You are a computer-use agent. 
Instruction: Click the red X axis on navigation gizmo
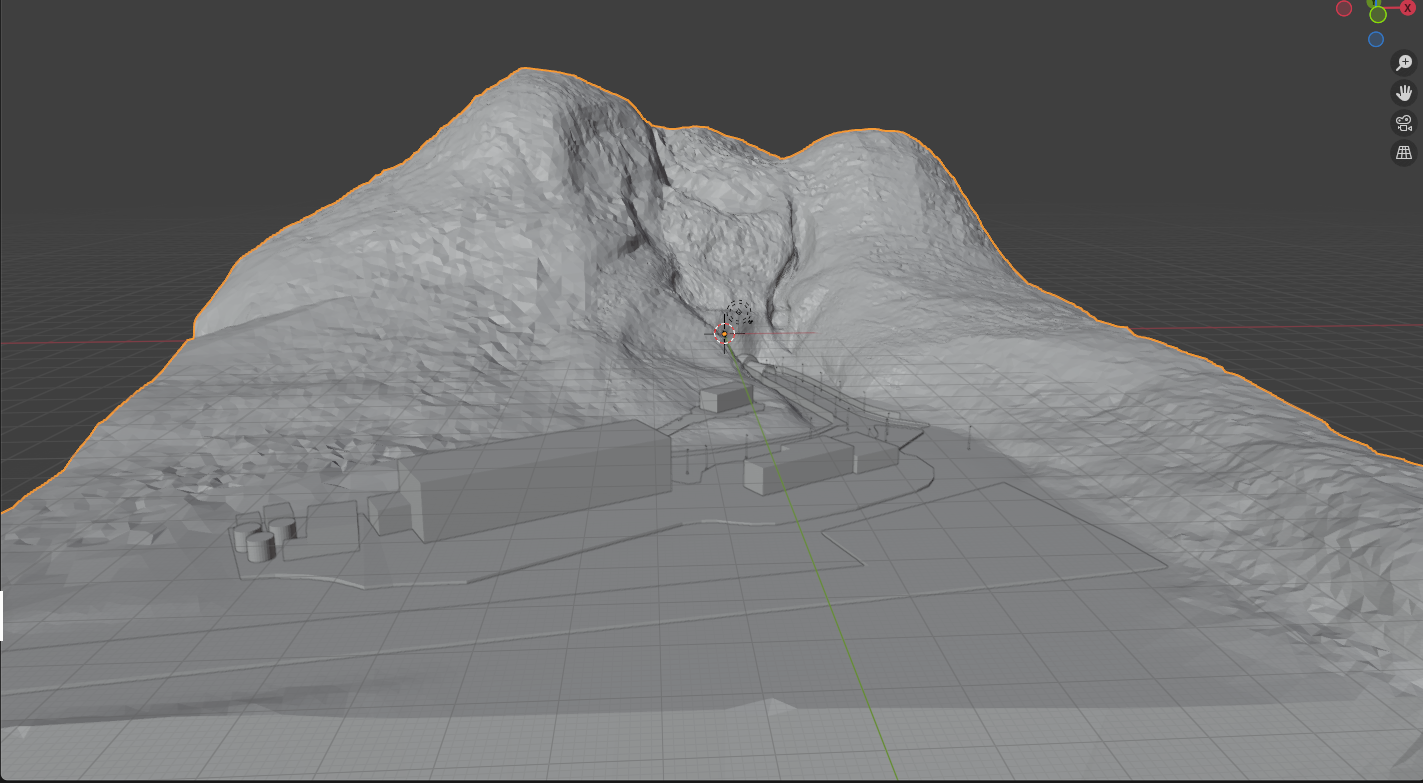1408,7
